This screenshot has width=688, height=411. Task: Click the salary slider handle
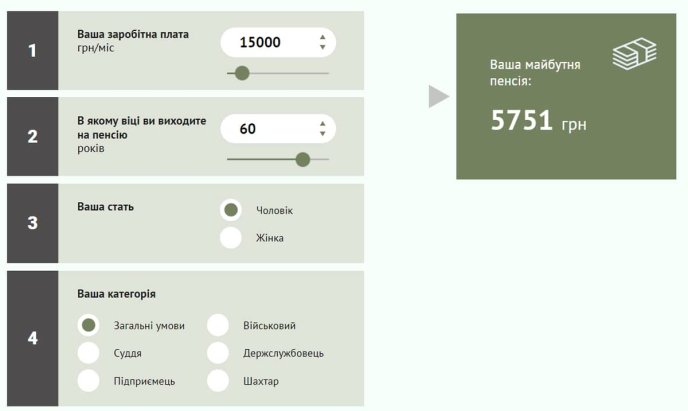(242, 73)
